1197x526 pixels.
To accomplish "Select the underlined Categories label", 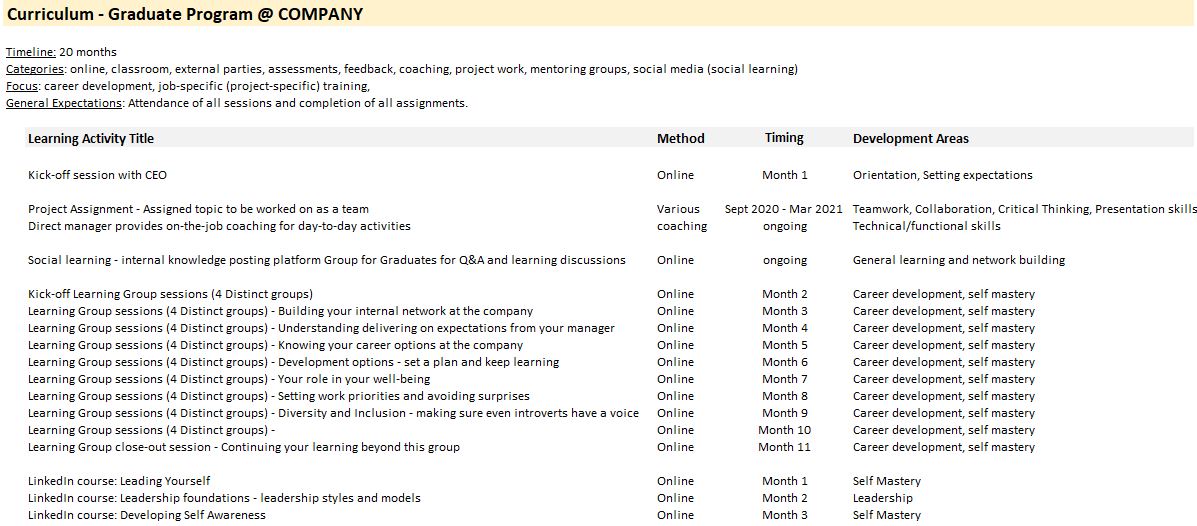I will click(x=36, y=69).
